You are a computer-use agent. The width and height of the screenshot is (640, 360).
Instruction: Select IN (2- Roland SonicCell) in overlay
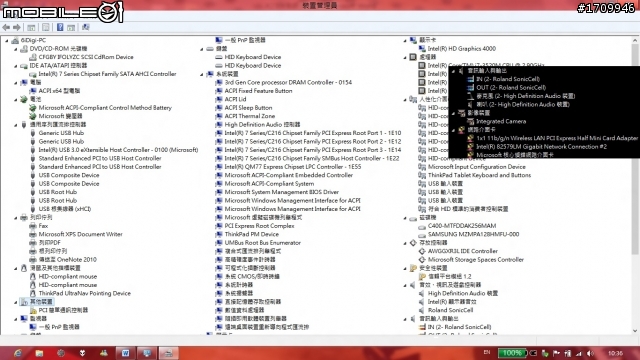(508, 79)
